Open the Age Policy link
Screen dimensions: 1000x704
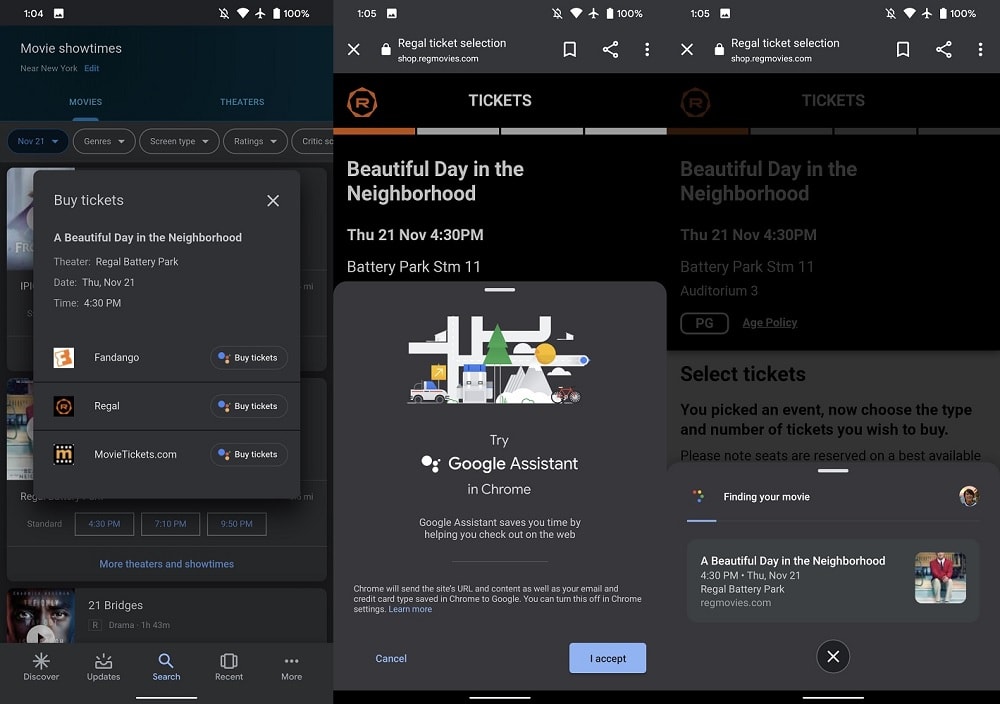click(x=770, y=323)
